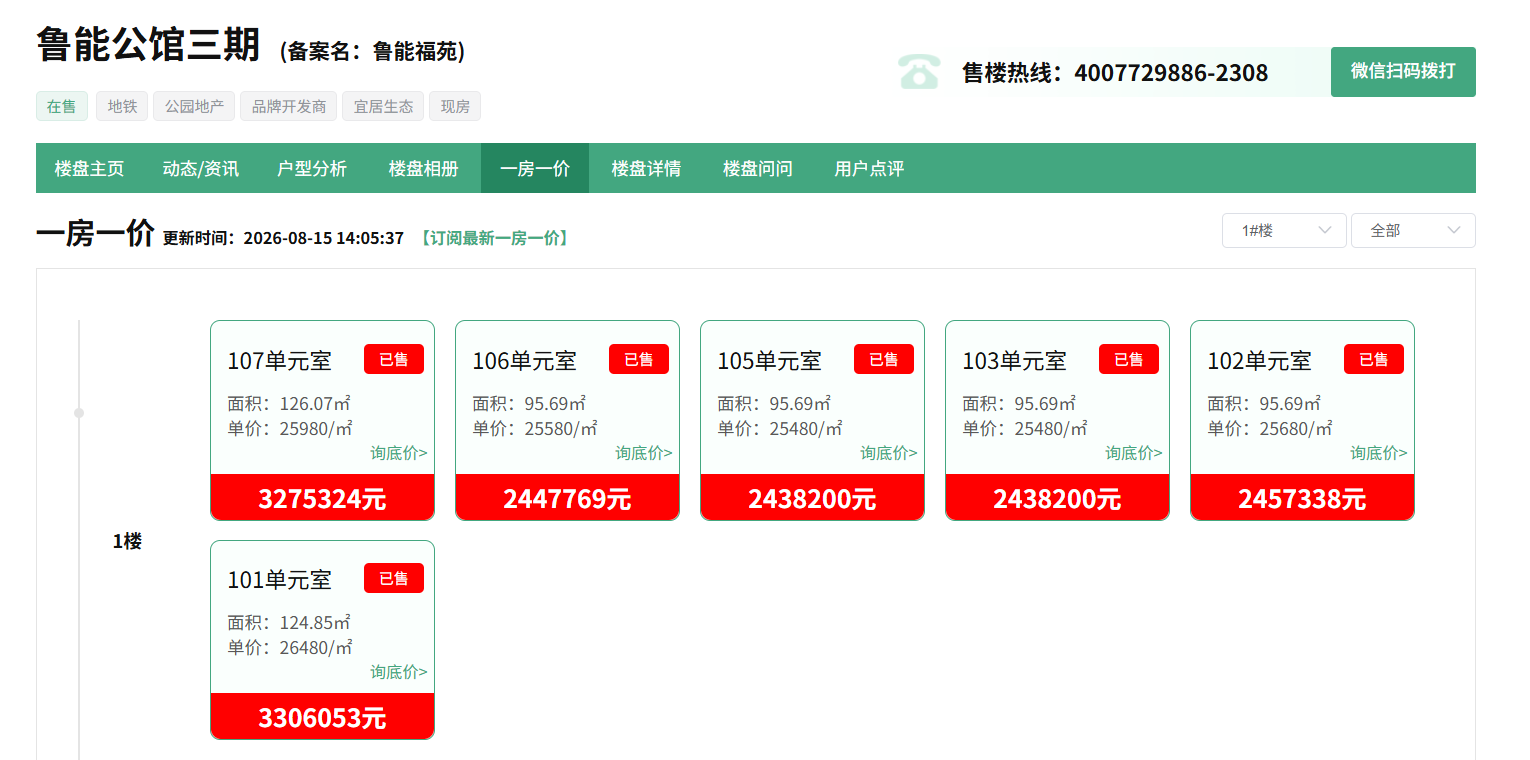
Task: Click the 订阅最新一房一价 link
Action: click(x=494, y=238)
